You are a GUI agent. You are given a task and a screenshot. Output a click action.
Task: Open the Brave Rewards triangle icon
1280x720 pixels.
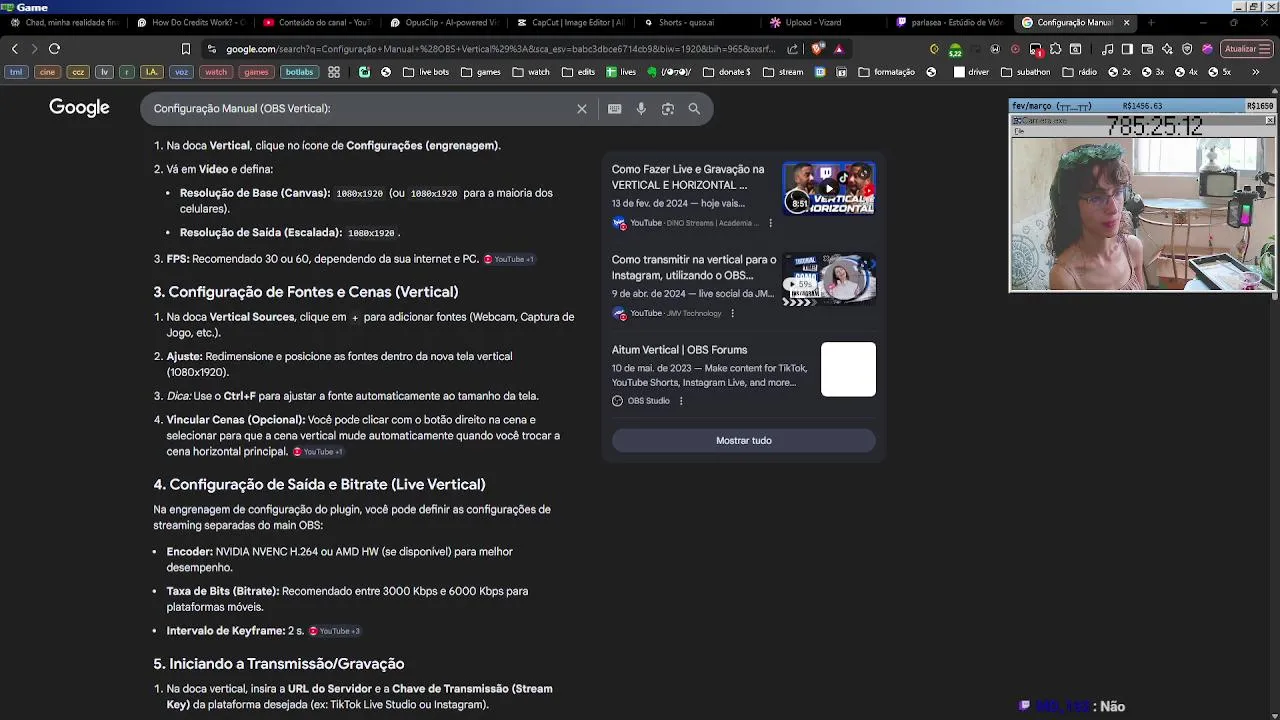pos(838,48)
